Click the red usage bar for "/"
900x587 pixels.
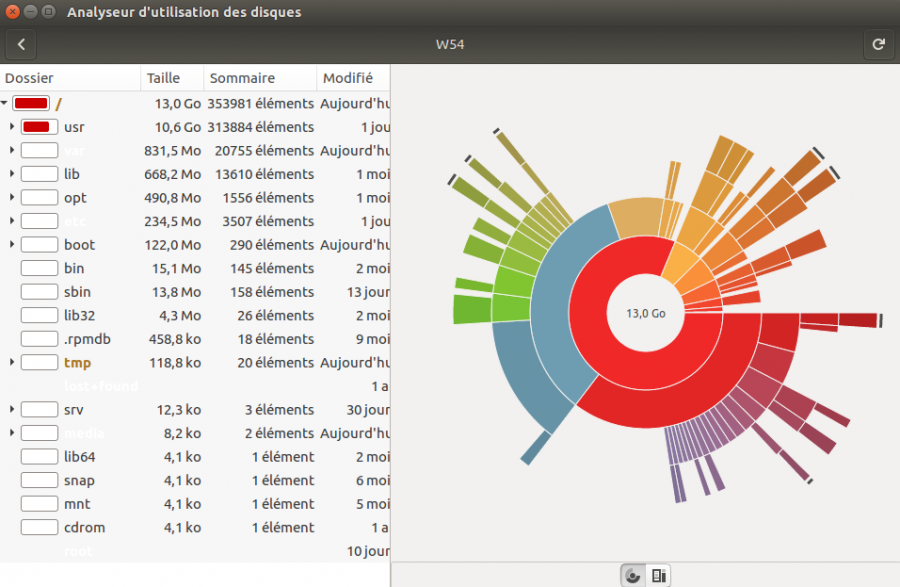click(31, 103)
